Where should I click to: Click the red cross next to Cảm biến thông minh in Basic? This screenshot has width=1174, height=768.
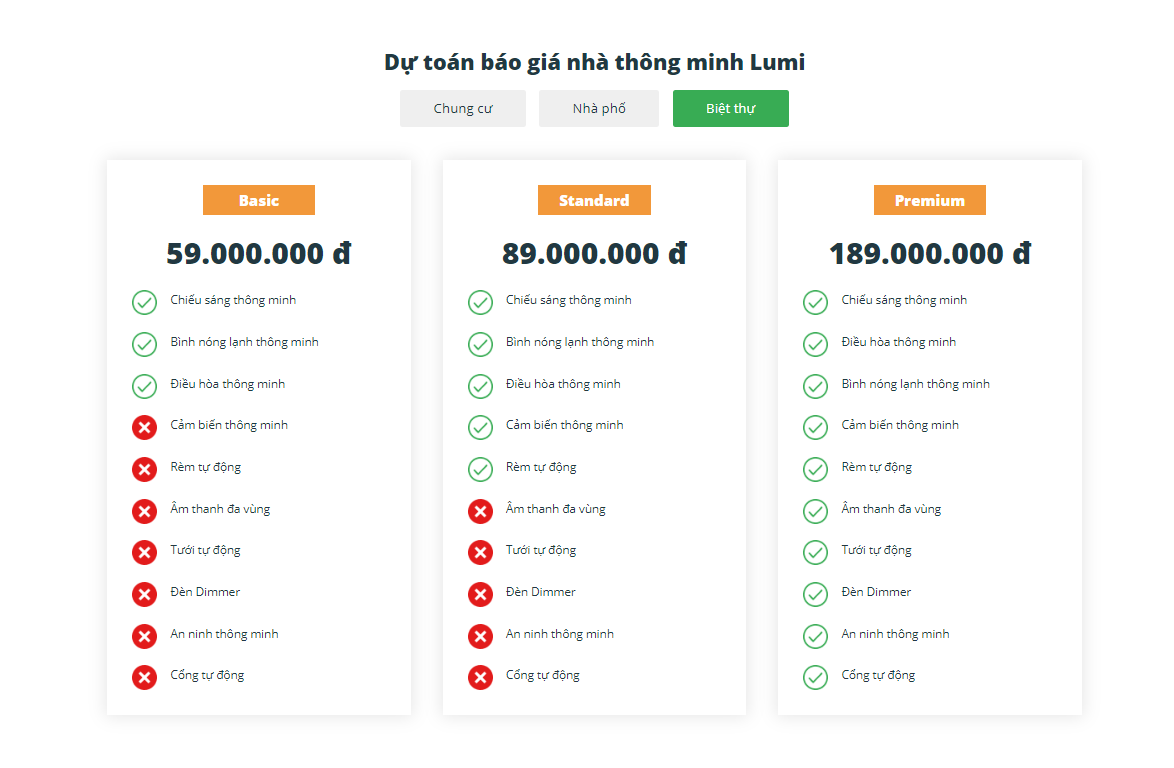click(x=144, y=427)
